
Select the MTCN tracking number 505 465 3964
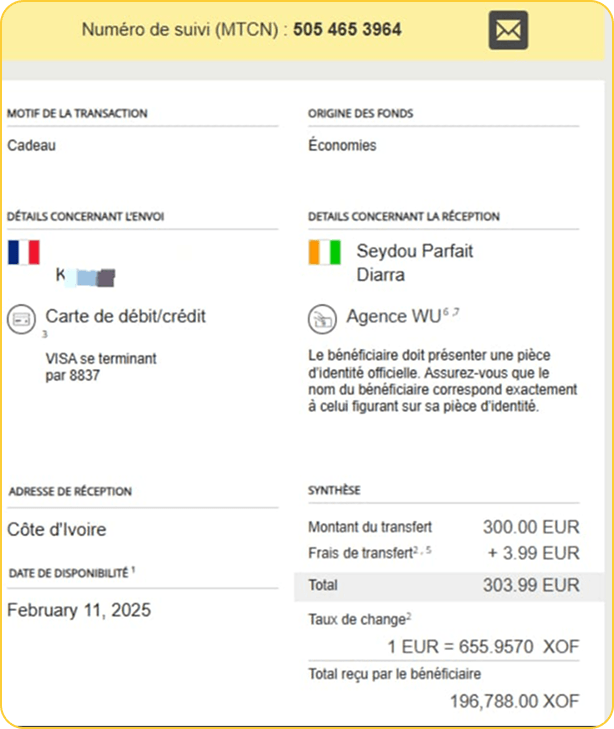point(347,30)
